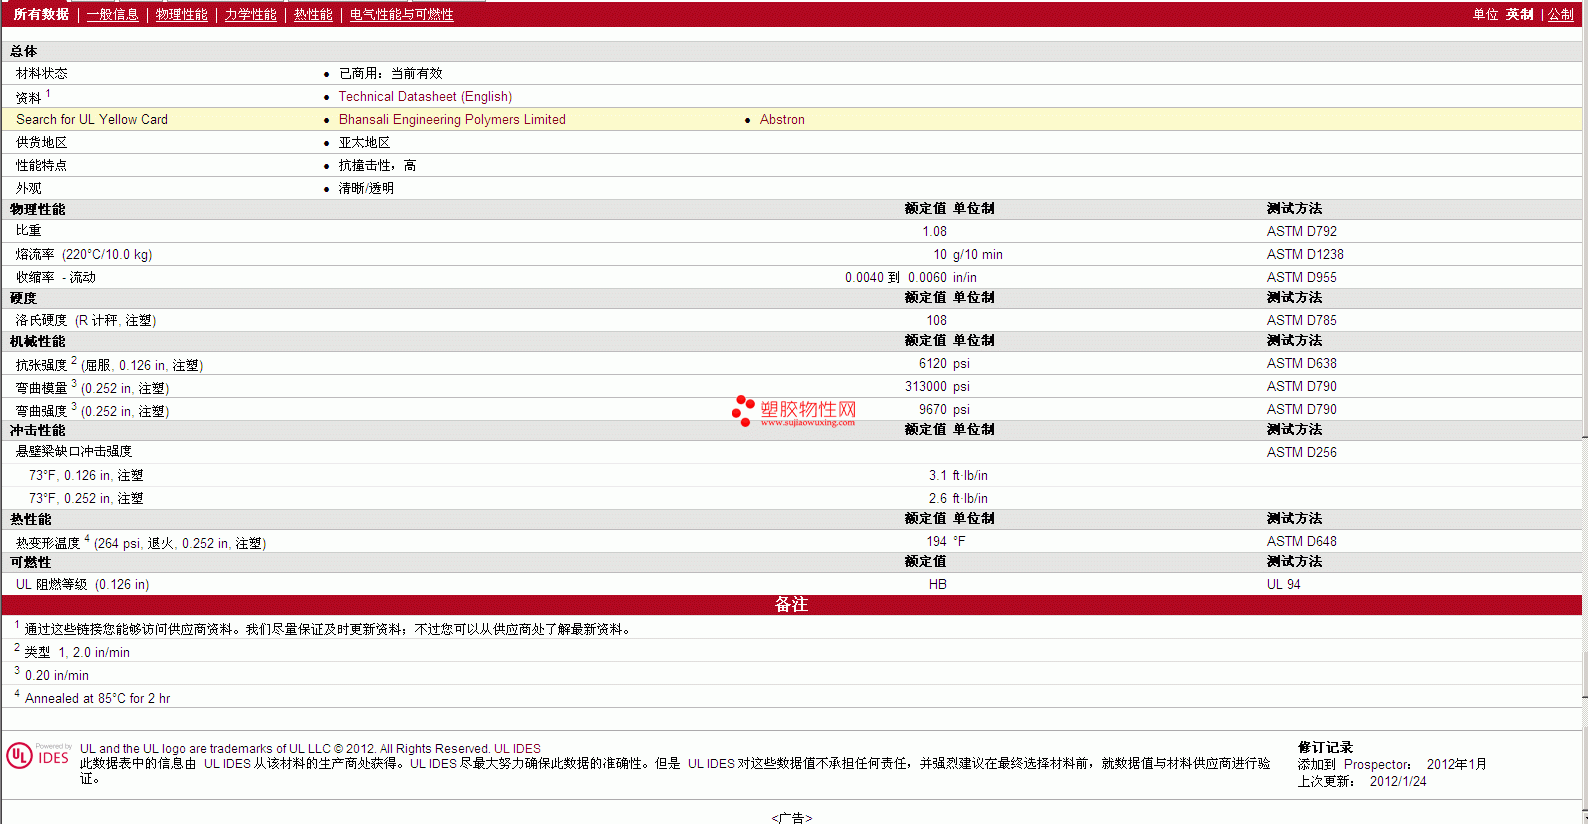
Task: Click Bhansali Engineering Polymers Limited link
Action: pos(452,120)
